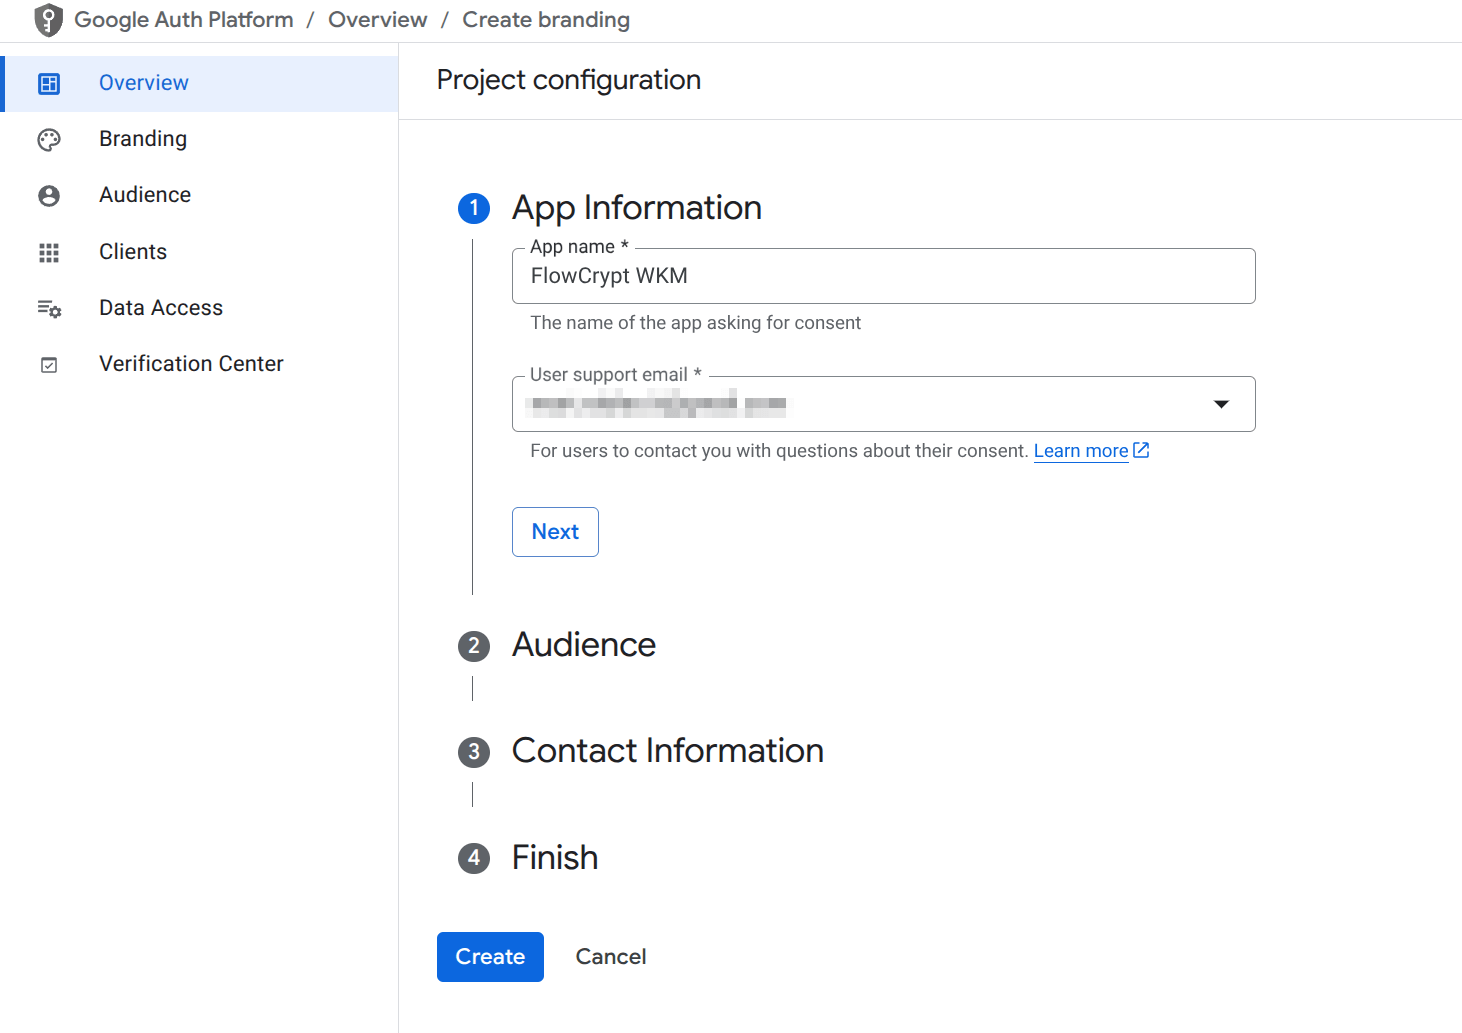The image size is (1462, 1033).
Task: Open the Audience sidebar section
Action: pyautogui.click(x=200, y=195)
